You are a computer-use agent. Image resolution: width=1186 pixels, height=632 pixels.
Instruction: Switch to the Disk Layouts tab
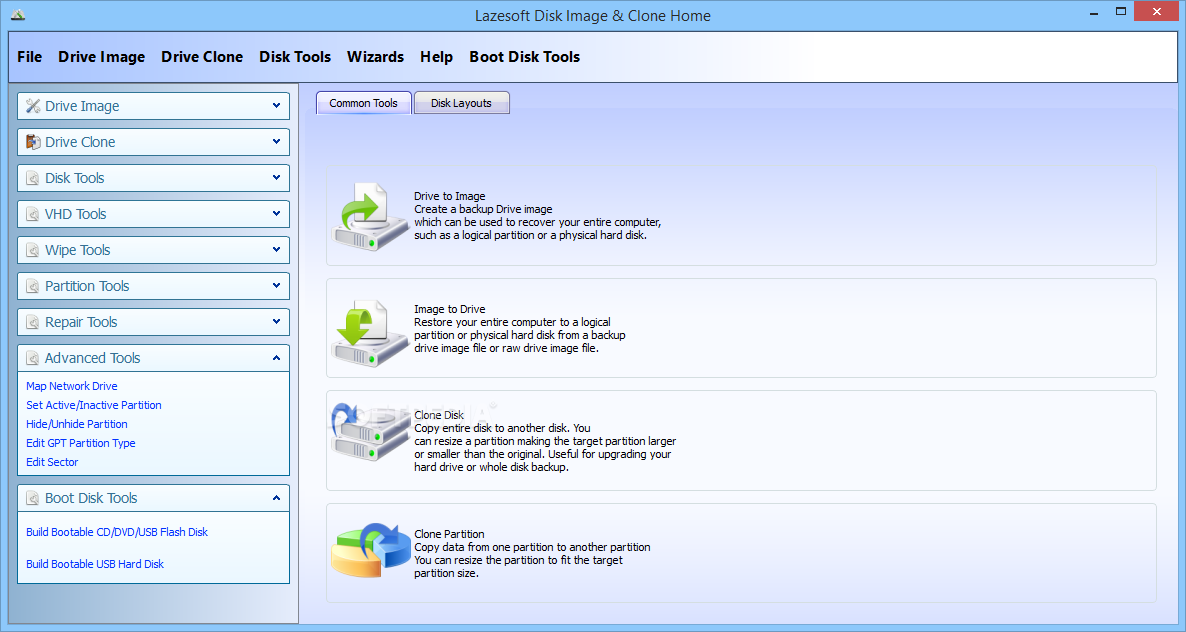pos(461,103)
